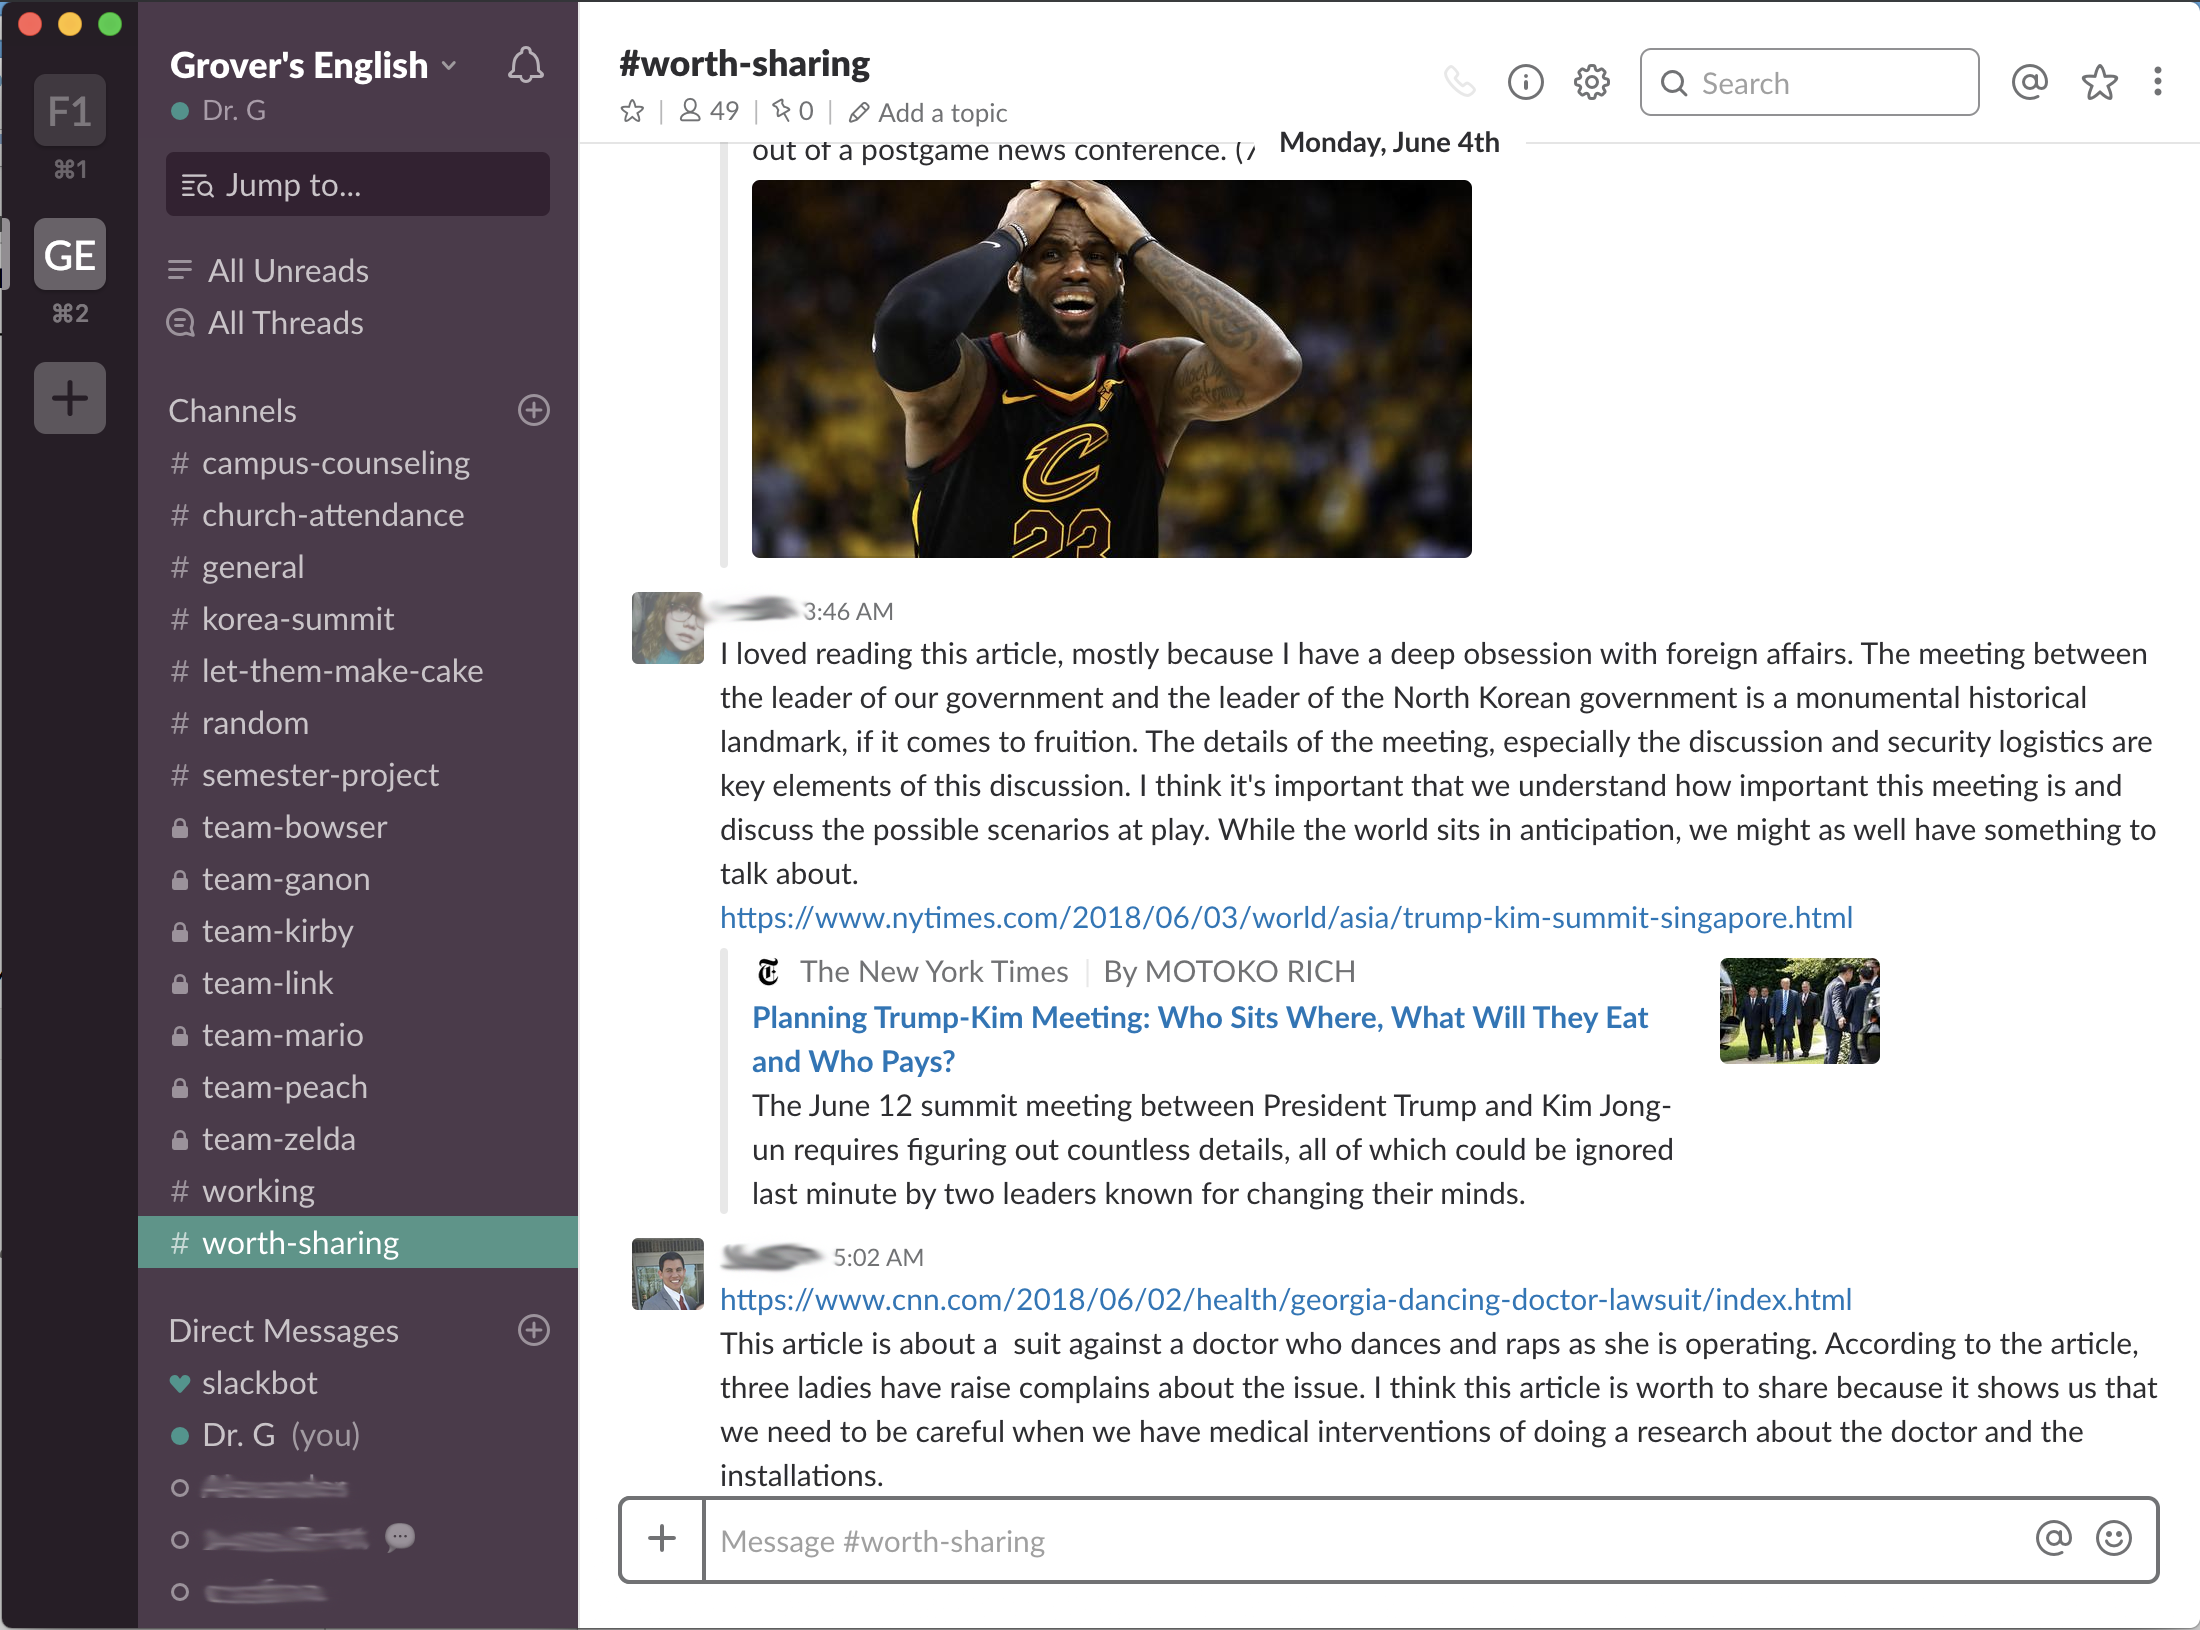Open the nytimes.com trump-kim-summit link
Screen dimensions: 2200x1630
pos(1286,917)
